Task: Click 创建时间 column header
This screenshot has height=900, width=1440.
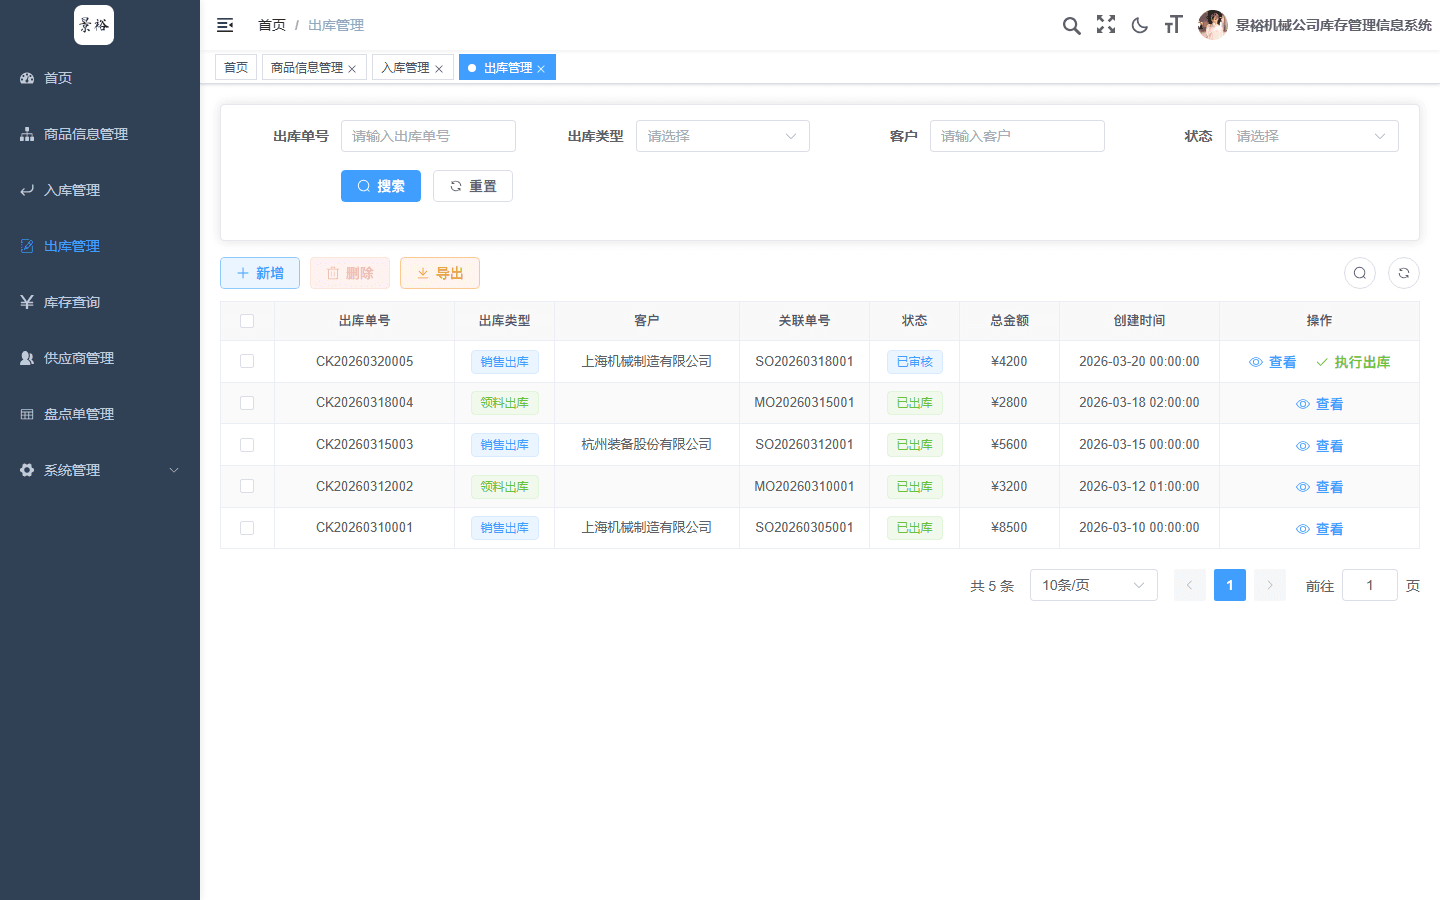Action: point(1139,321)
